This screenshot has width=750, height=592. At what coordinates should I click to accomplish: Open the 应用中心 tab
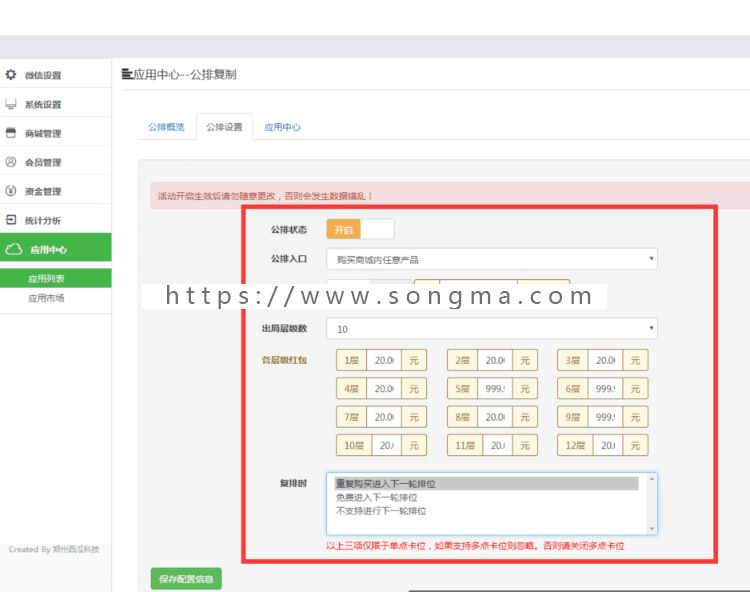(x=282, y=127)
